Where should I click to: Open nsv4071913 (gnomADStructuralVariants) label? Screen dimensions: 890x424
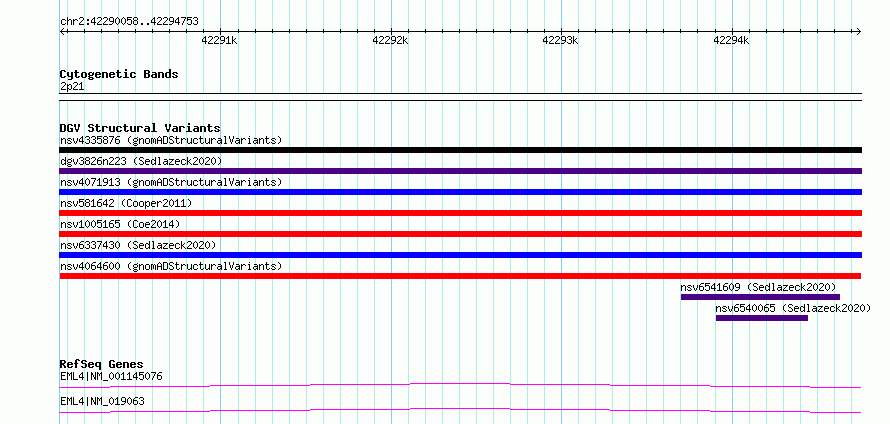[171, 182]
